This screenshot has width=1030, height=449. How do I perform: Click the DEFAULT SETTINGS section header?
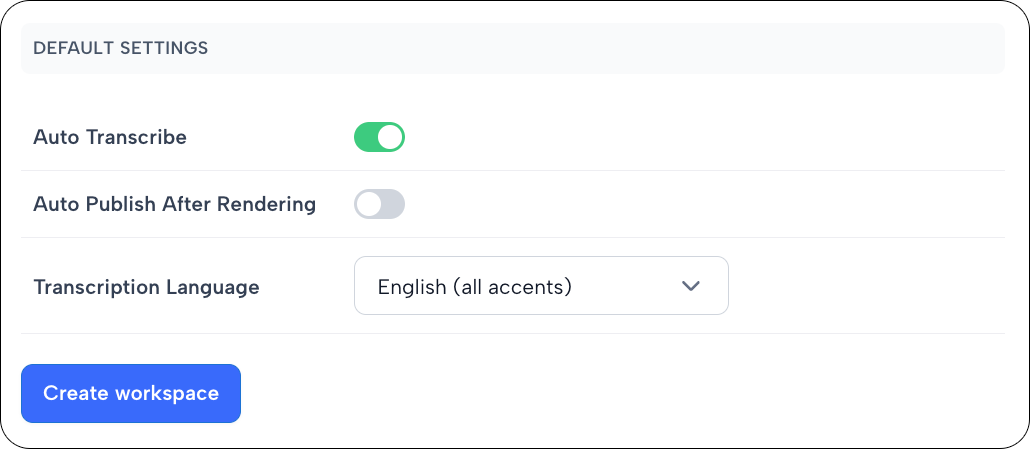[x=120, y=47]
